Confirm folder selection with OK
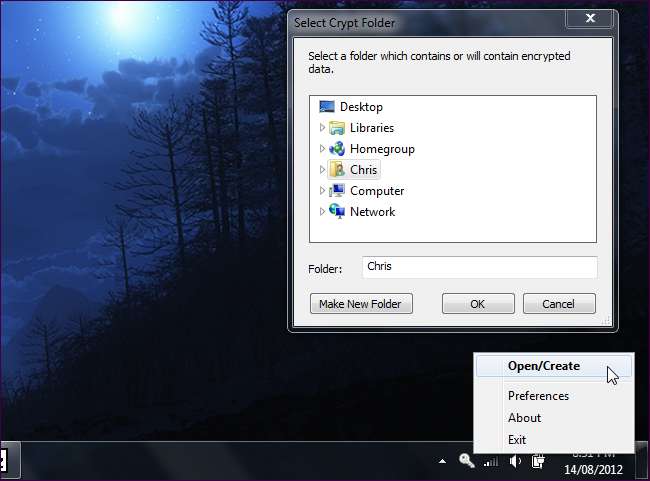The image size is (650, 481). click(478, 304)
